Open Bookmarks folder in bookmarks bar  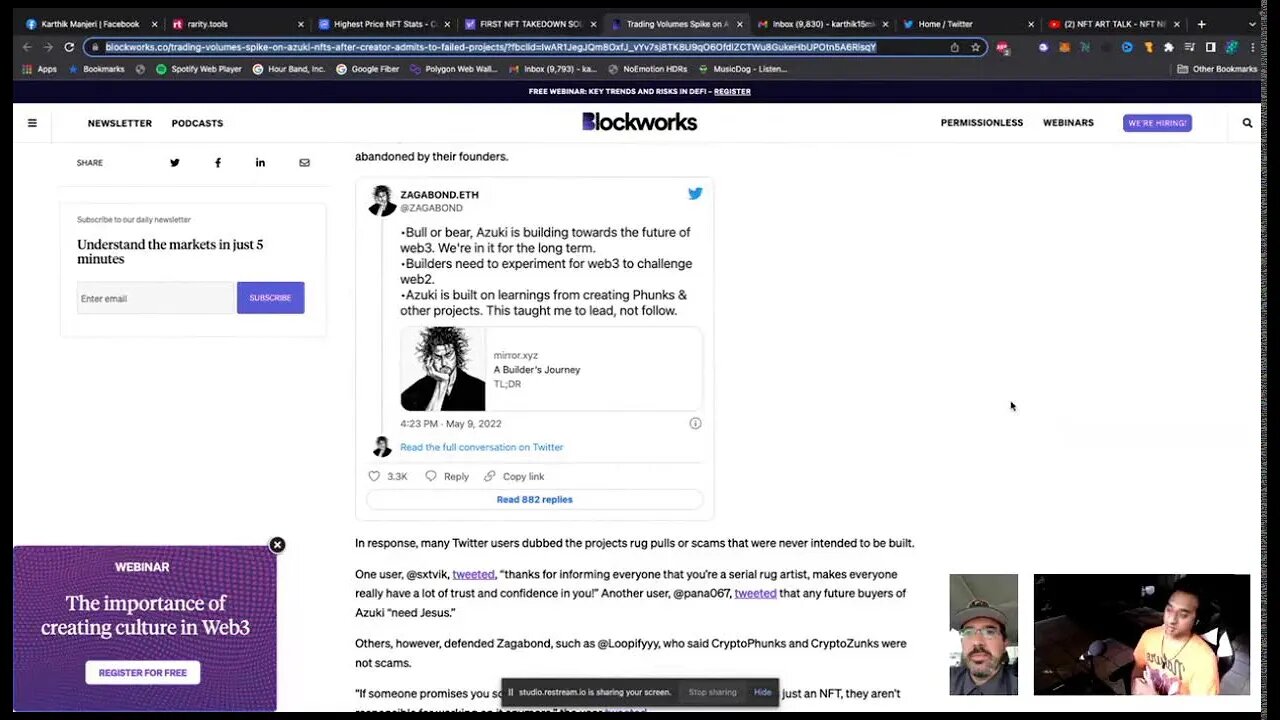pyautogui.click(x=95, y=69)
